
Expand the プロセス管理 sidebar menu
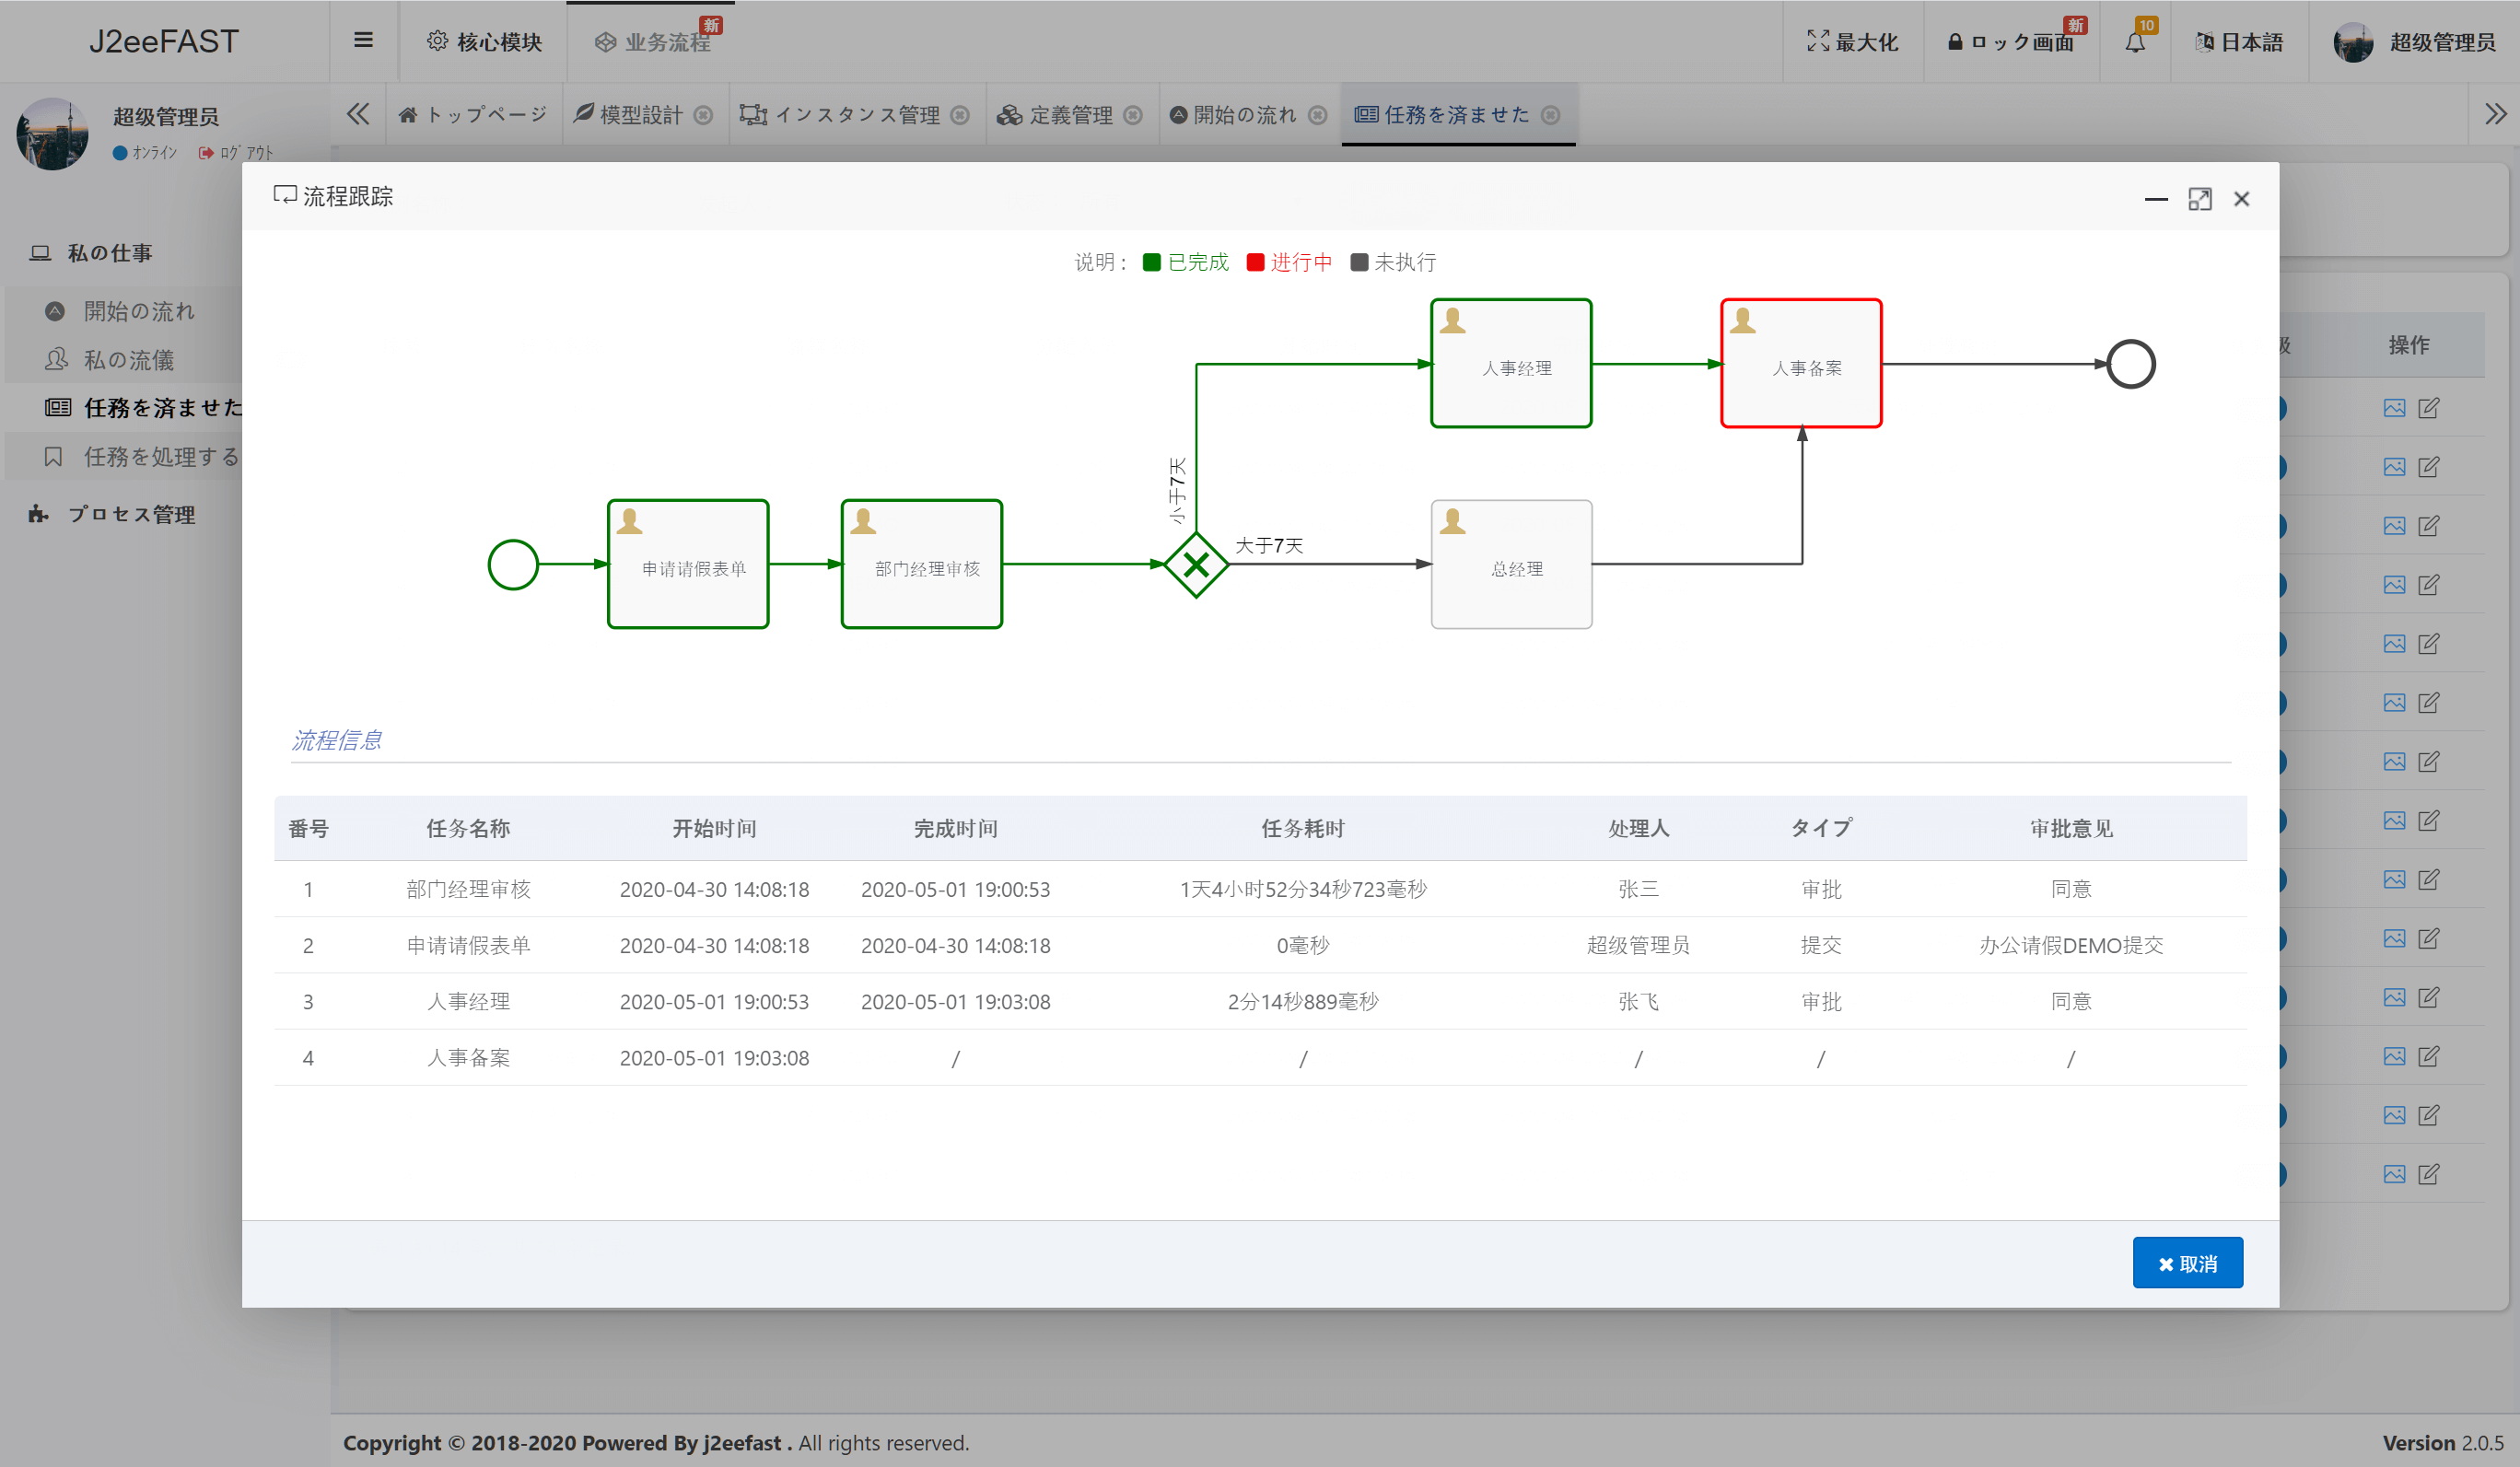click(x=130, y=514)
